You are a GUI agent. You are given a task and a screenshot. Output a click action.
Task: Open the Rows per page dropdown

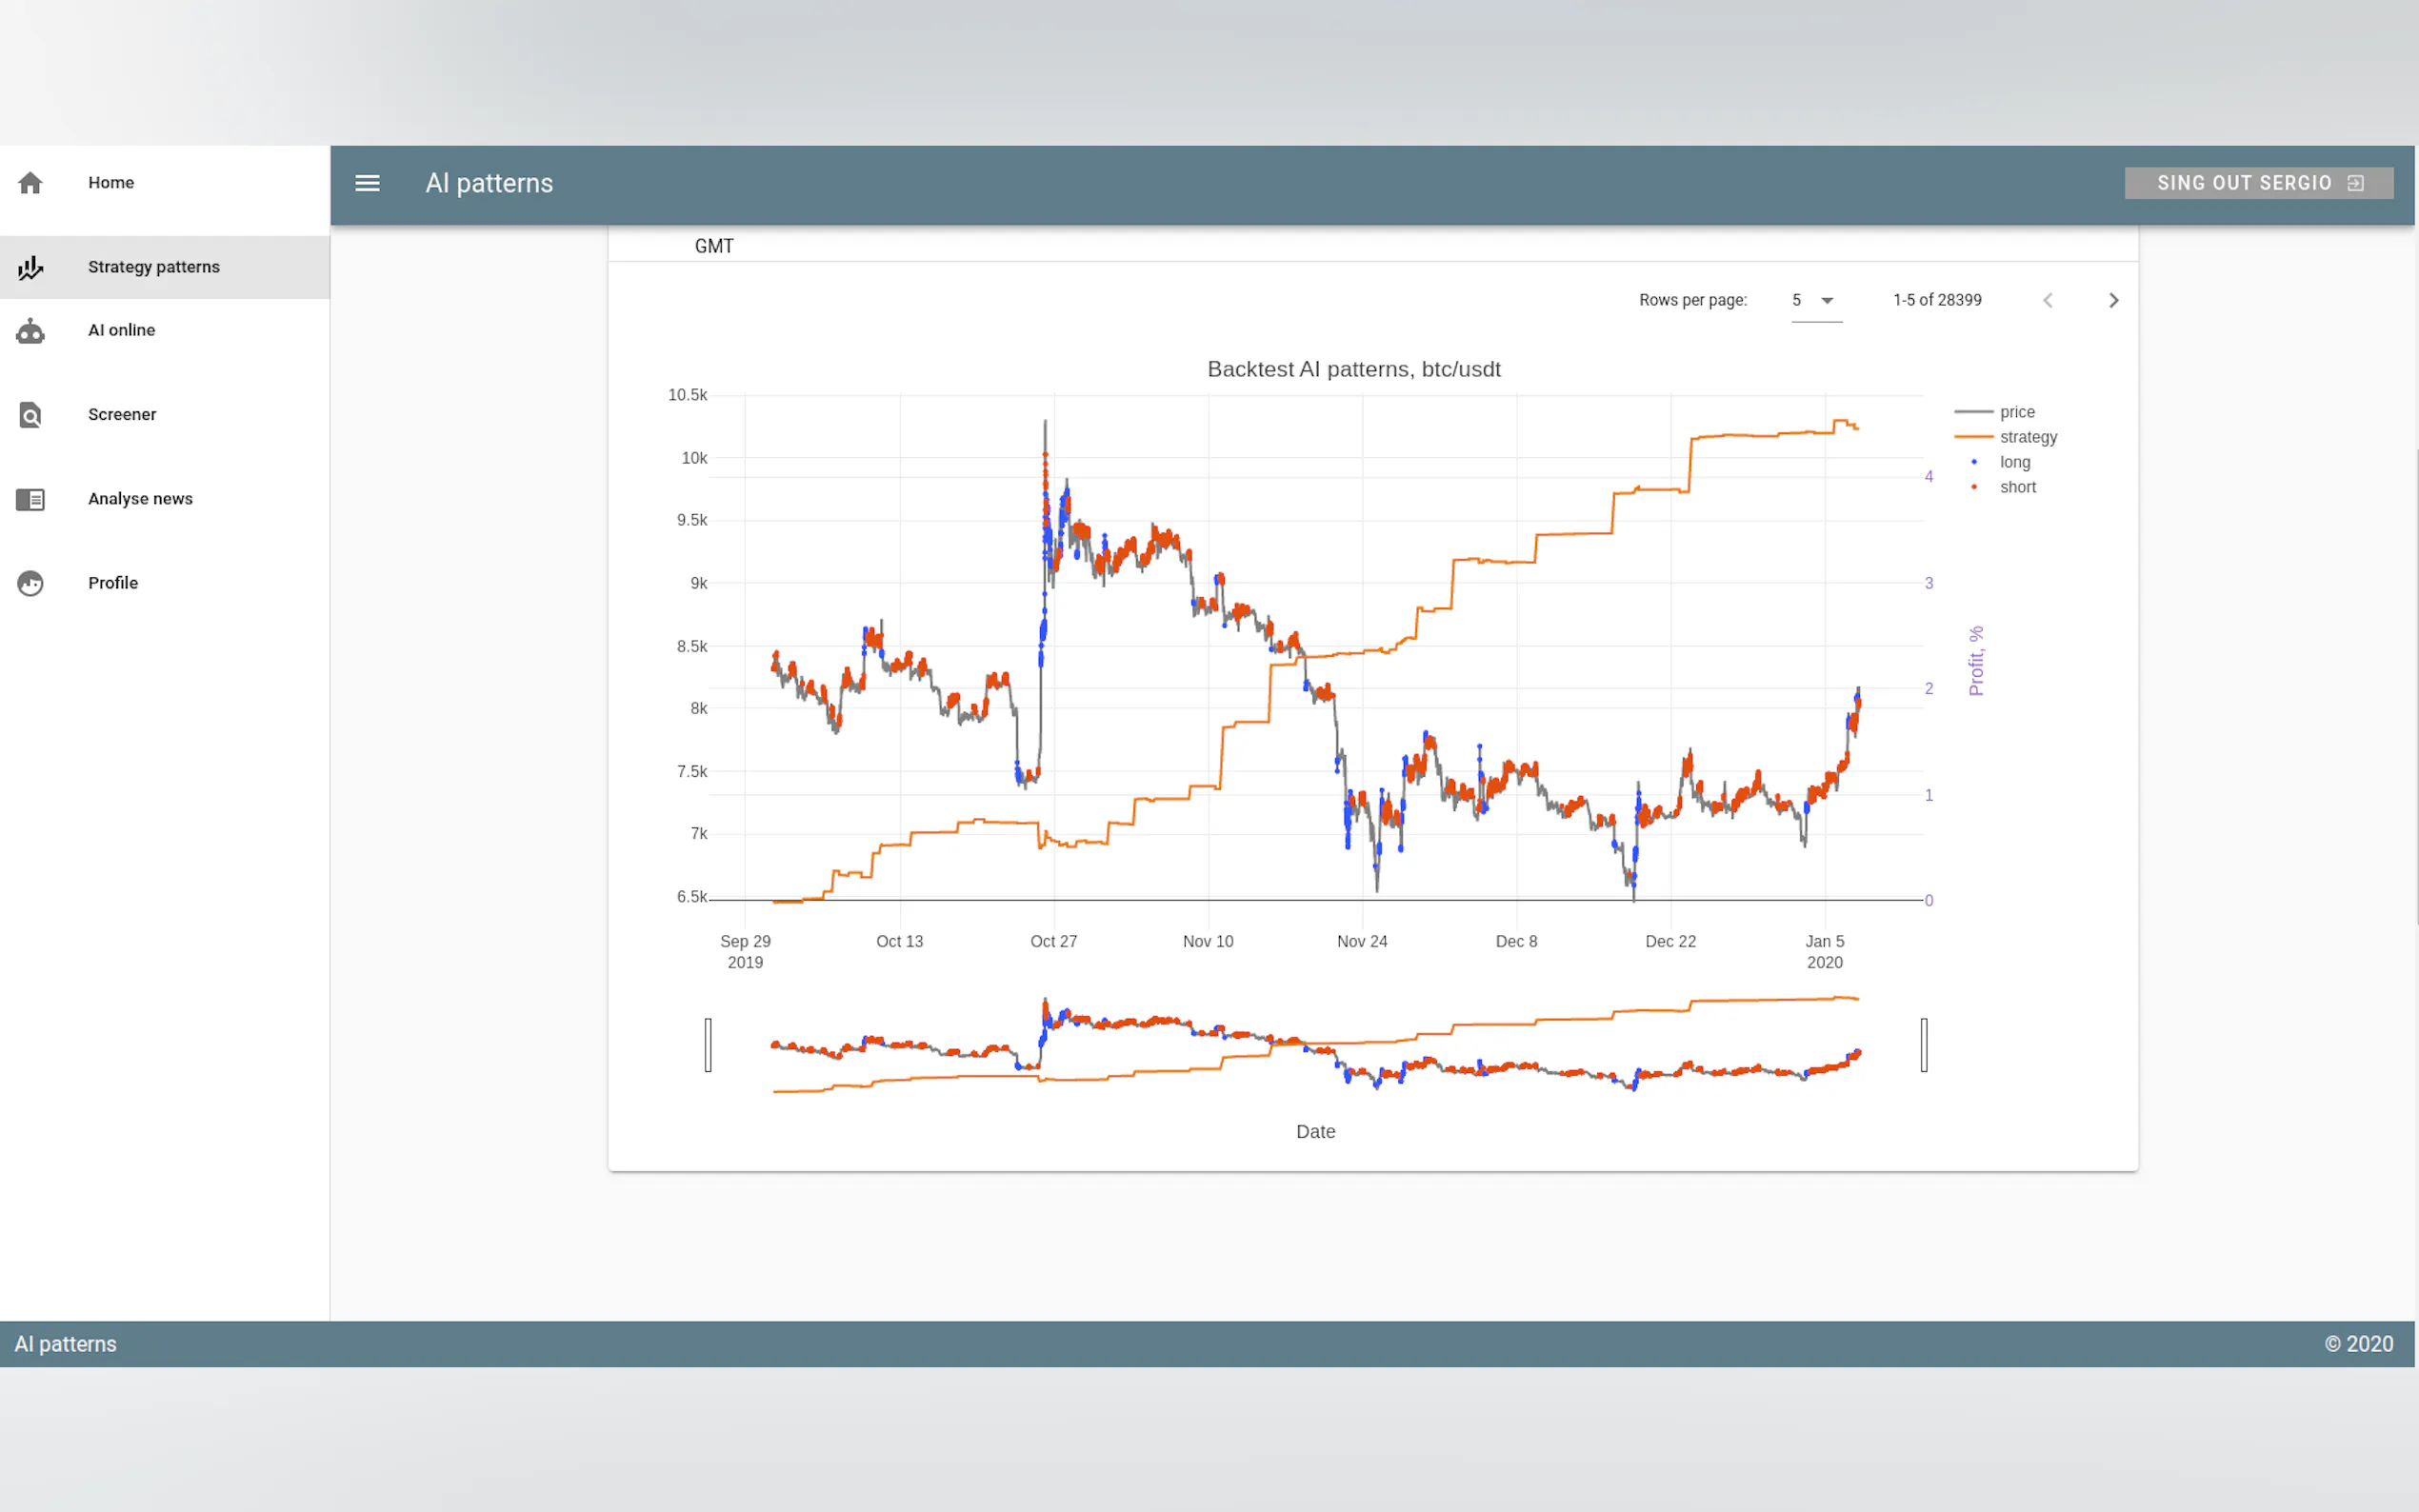coord(1815,300)
